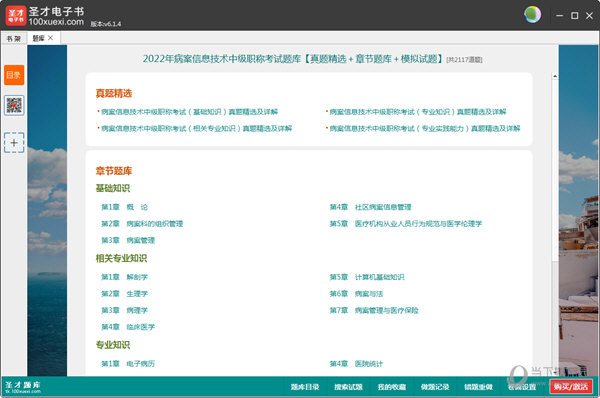The width and height of the screenshot is (600, 398).
Task: Open 搜索试题 in bottom bar
Action: click(x=348, y=387)
